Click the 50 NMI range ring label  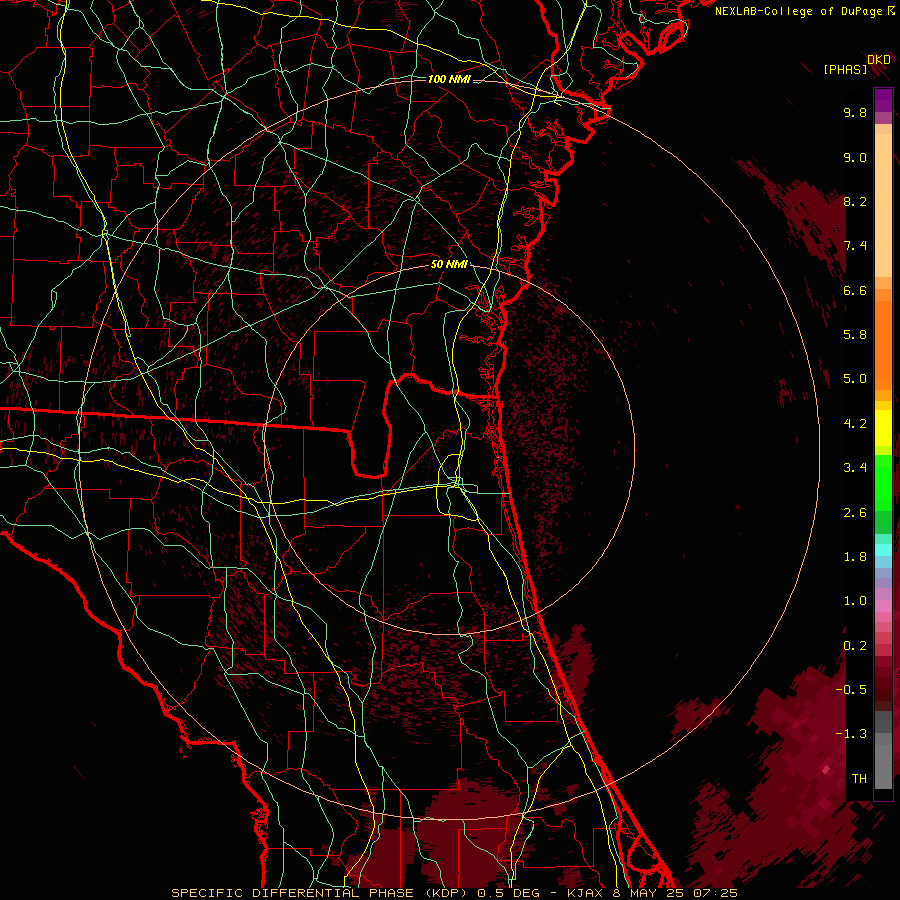(449, 264)
